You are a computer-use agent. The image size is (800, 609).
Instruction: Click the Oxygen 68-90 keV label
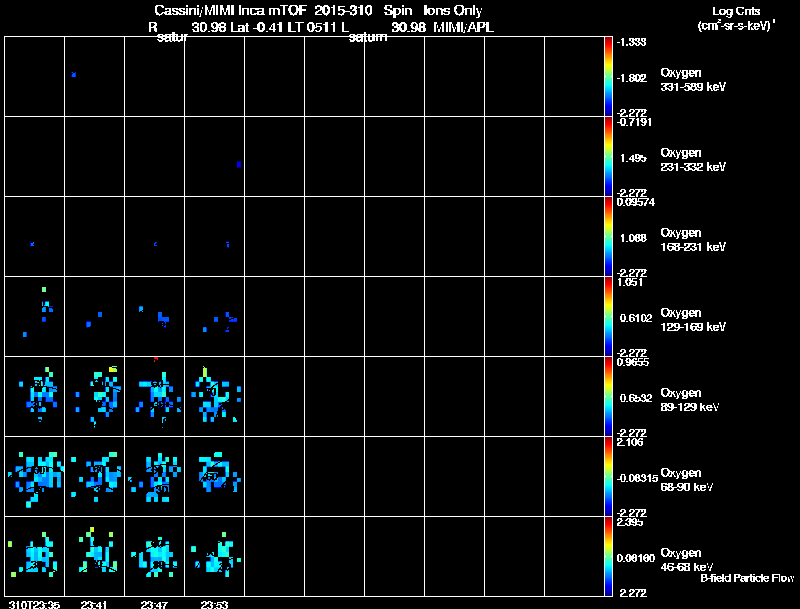point(687,480)
